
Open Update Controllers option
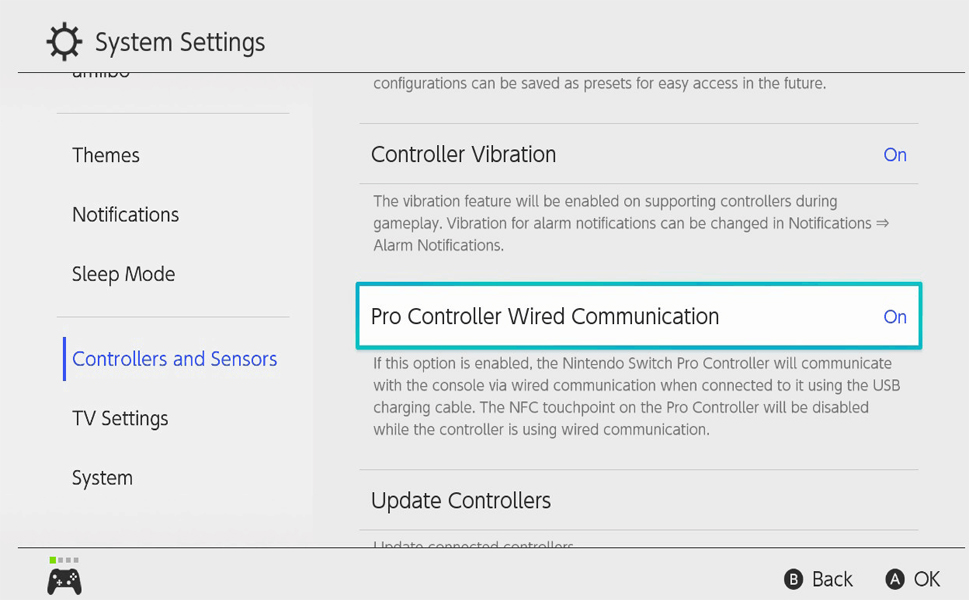[461, 500]
